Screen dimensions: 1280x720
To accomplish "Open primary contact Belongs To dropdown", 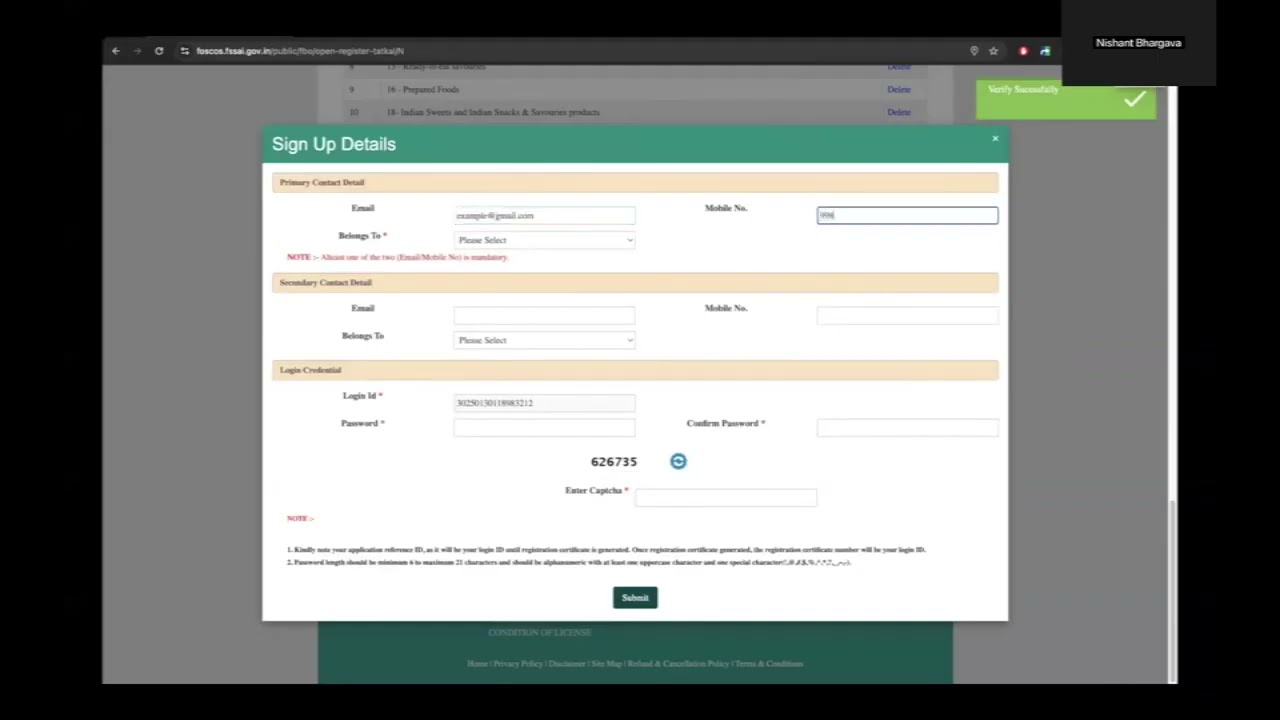I will point(544,240).
